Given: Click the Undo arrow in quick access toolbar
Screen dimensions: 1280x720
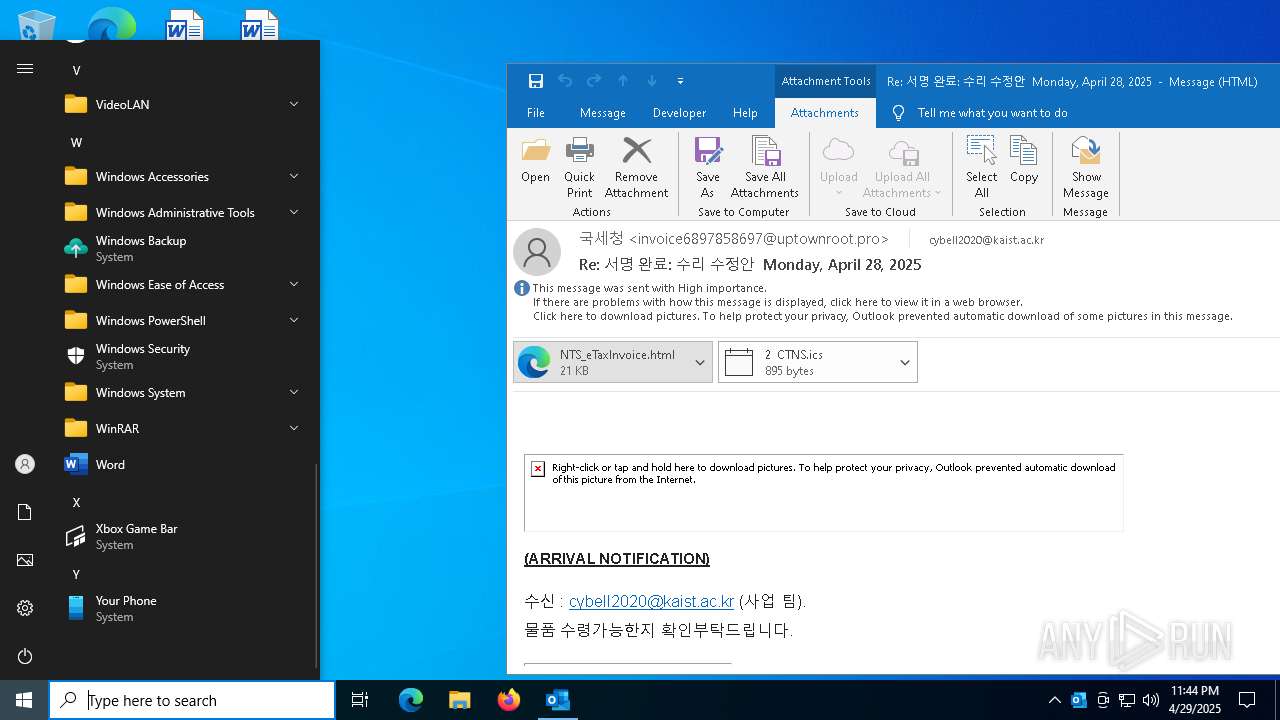Looking at the screenshot, I should pyautogui.click(x=565, y=81).
